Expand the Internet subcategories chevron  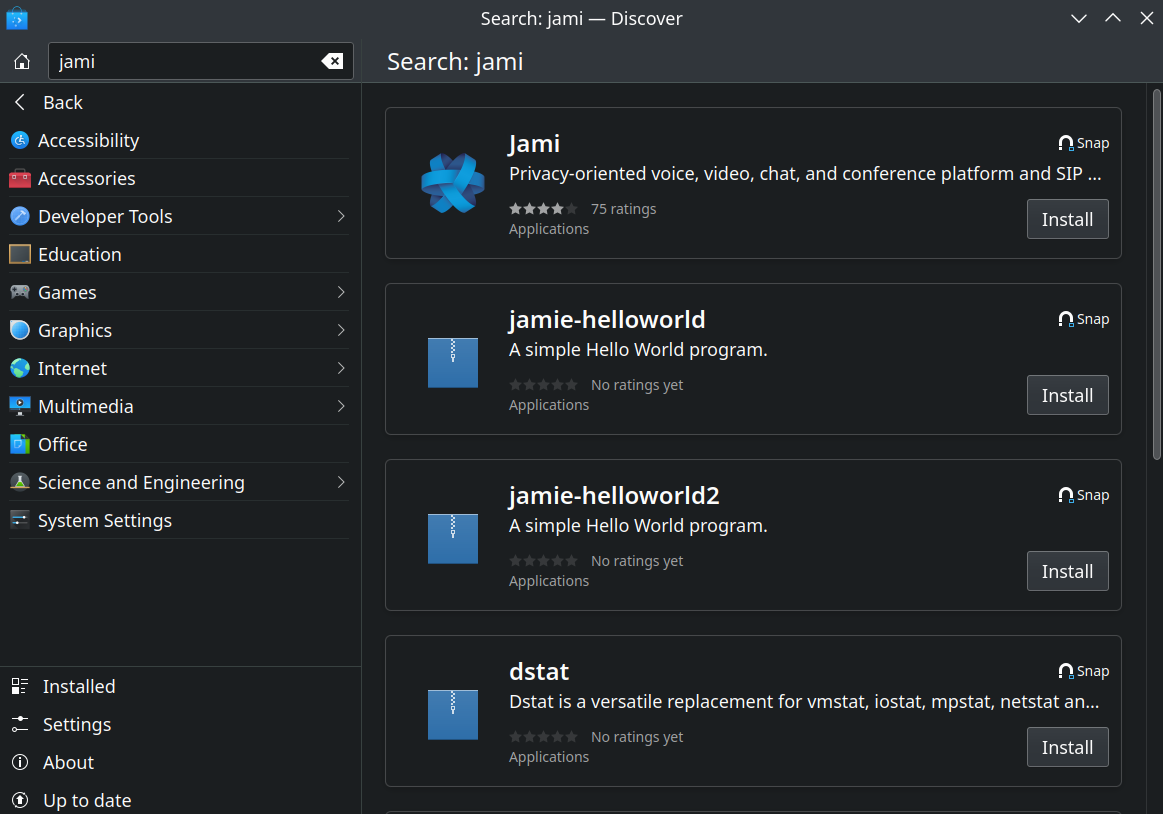pyautogui.click(x=341, y=368)
